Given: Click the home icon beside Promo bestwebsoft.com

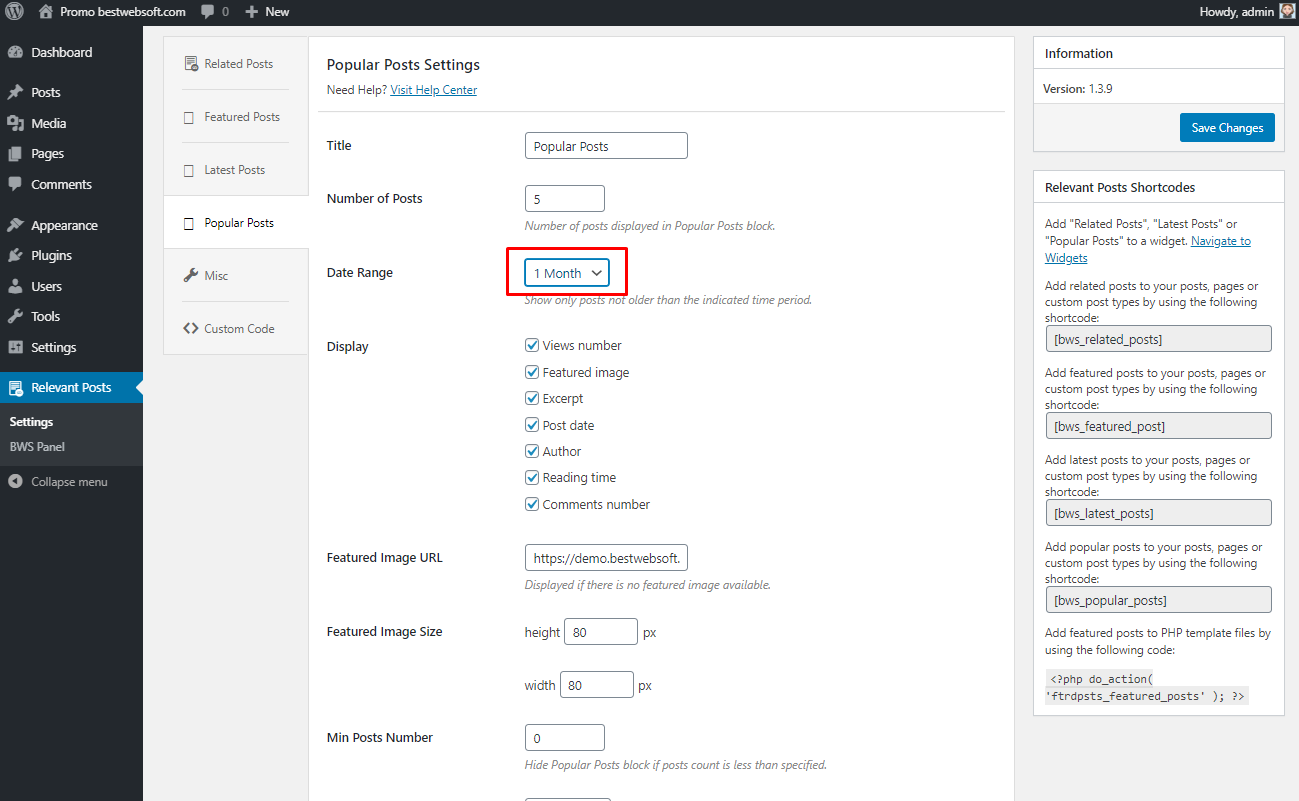Looking at the screenshot, I should pos(46,12).
